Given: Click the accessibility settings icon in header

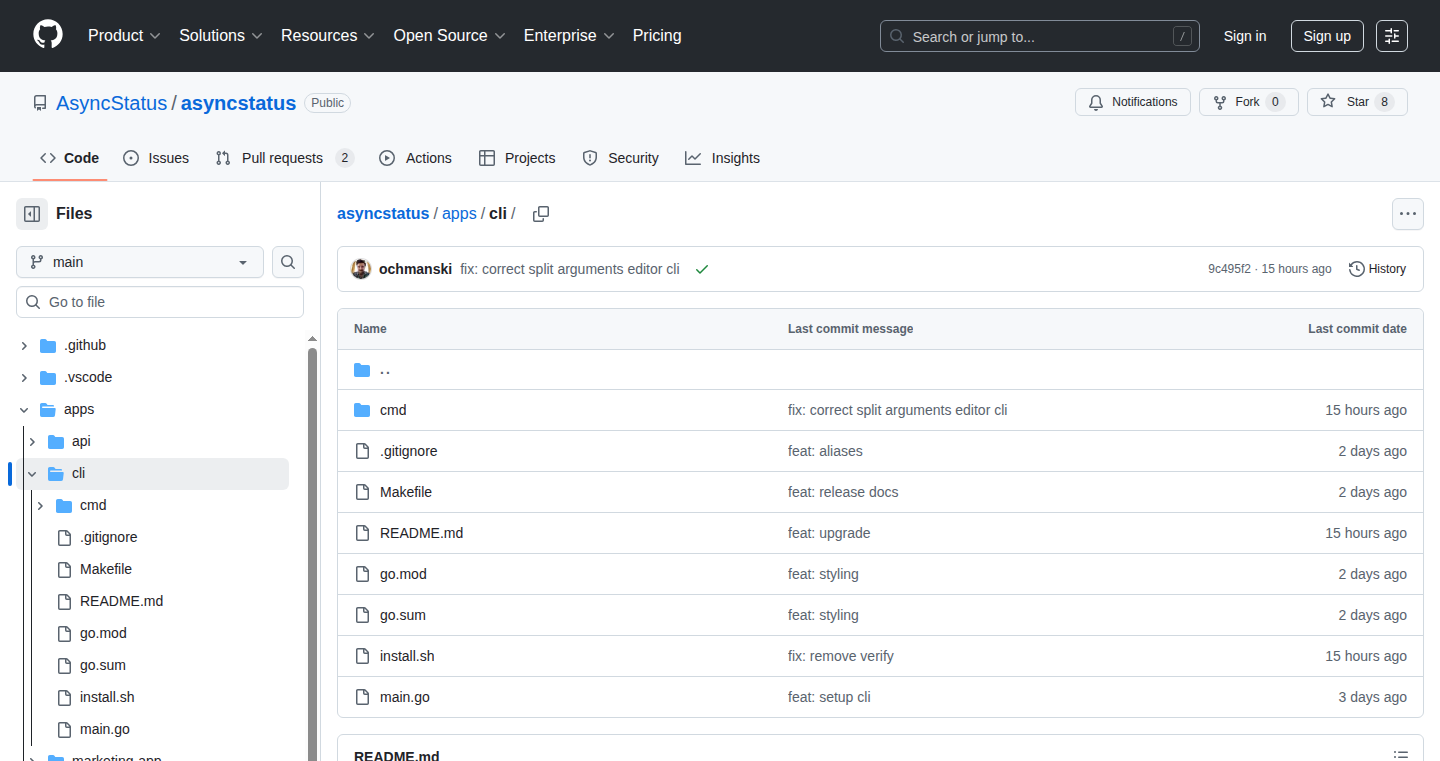Looking at the screenshot, I should coord(1392,36).
